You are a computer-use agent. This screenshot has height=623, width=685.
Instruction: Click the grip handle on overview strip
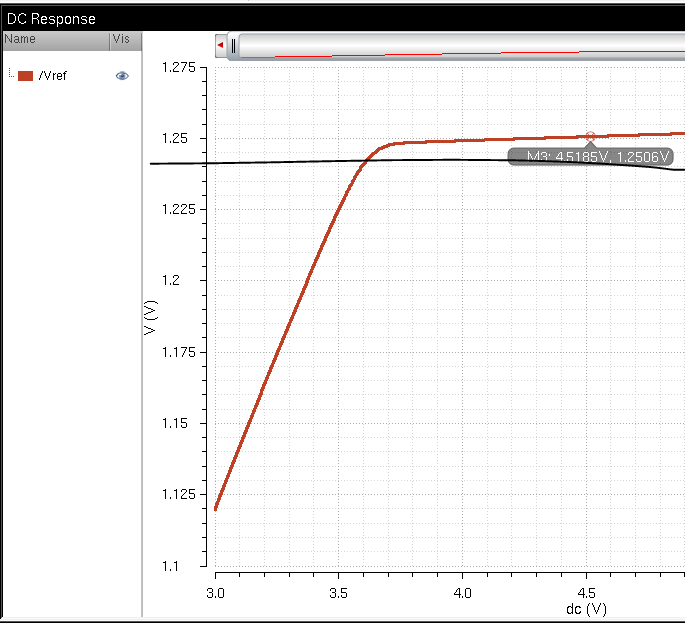233,45
